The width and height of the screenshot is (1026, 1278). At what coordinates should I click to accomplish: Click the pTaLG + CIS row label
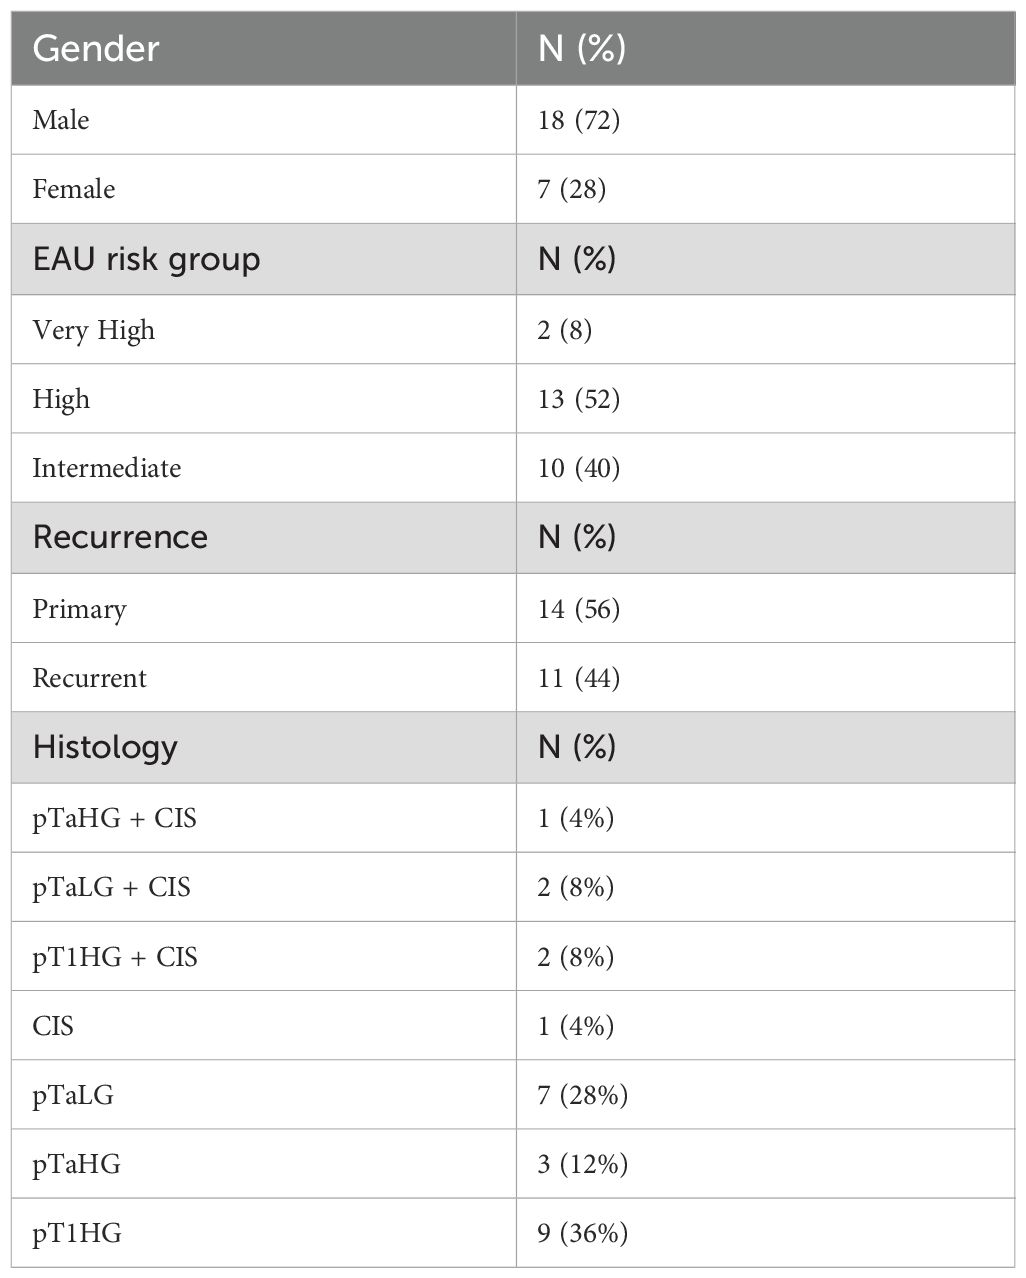point(112,887)
